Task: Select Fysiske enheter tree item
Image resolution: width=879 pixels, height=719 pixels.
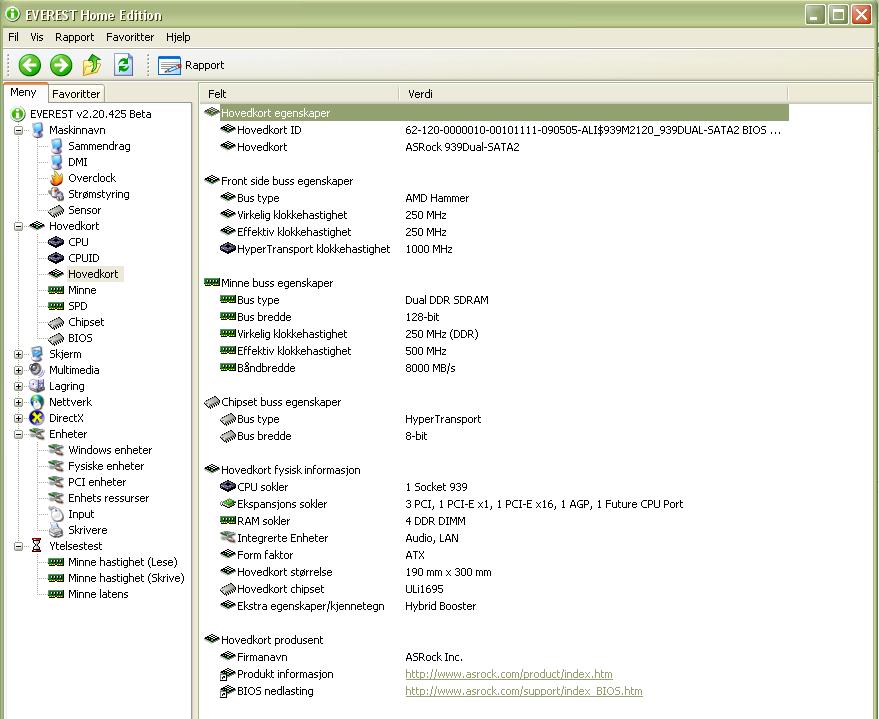Action: [106, 466]
